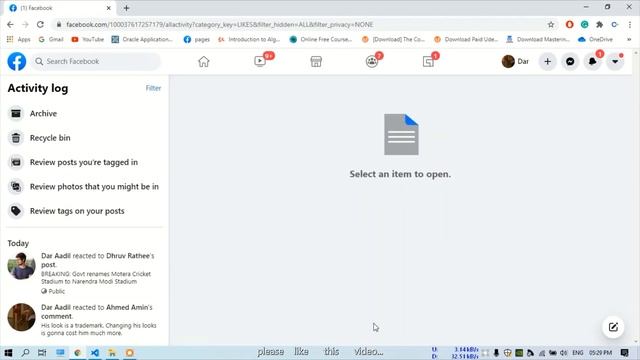Open the Windows notification center icon
This screenshot has height=360, width=640.
(x=624, y=353)
